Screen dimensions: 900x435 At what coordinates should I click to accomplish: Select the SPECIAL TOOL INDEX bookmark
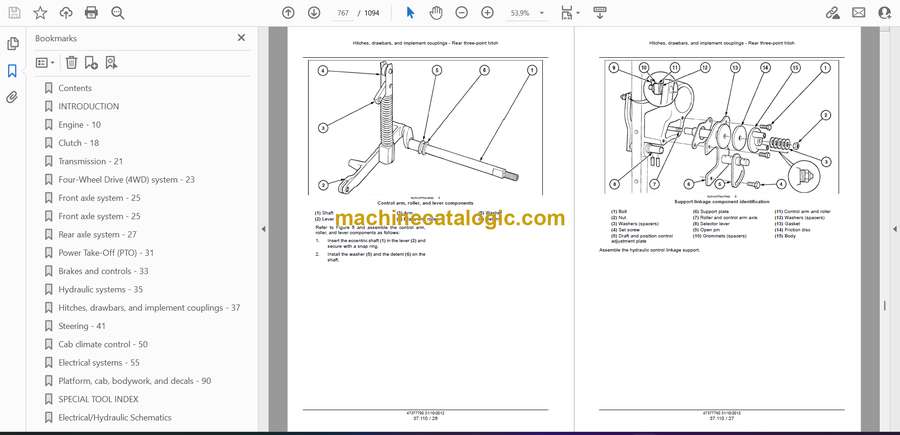pyautogui.click(x=98, y=399)
